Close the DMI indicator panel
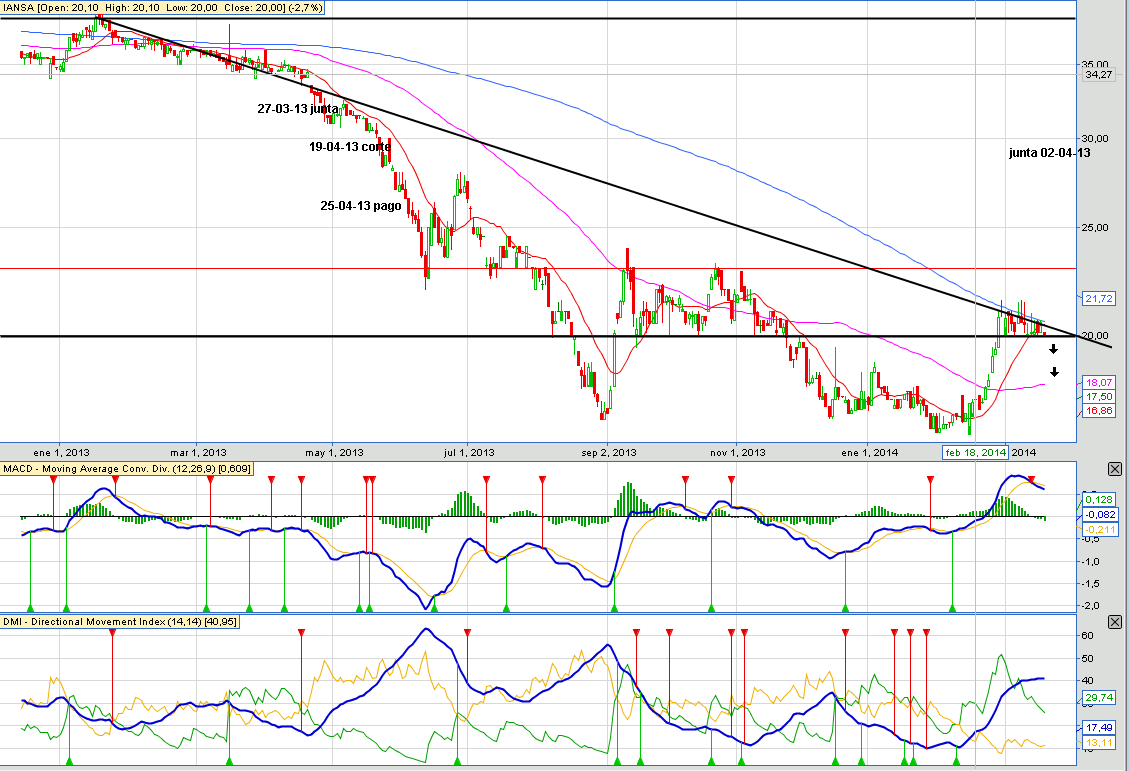This screenshot has width=1129, height=771. point(1115,622)
